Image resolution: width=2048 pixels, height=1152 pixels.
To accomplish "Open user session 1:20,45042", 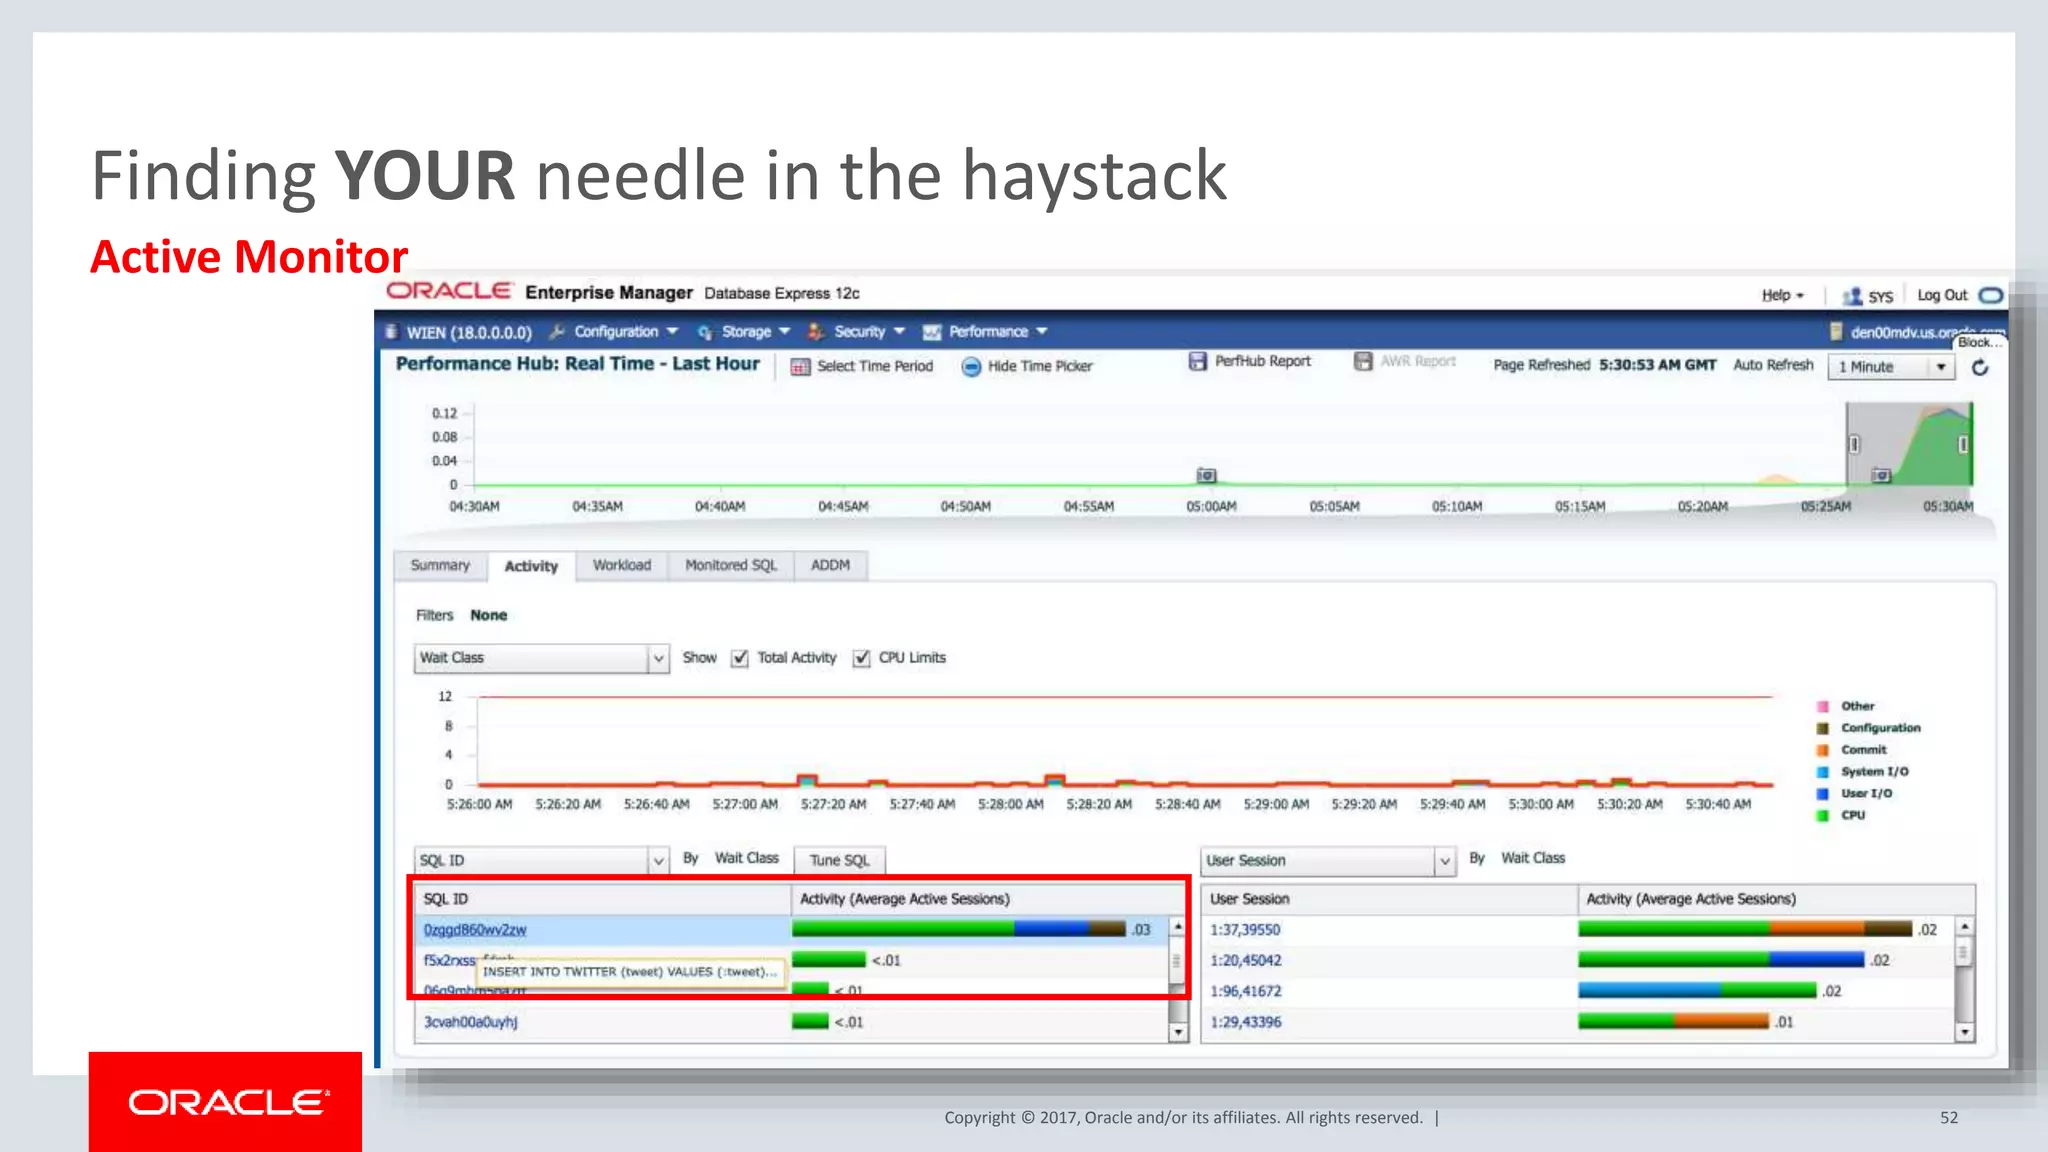I will (x=1245, y=960).
